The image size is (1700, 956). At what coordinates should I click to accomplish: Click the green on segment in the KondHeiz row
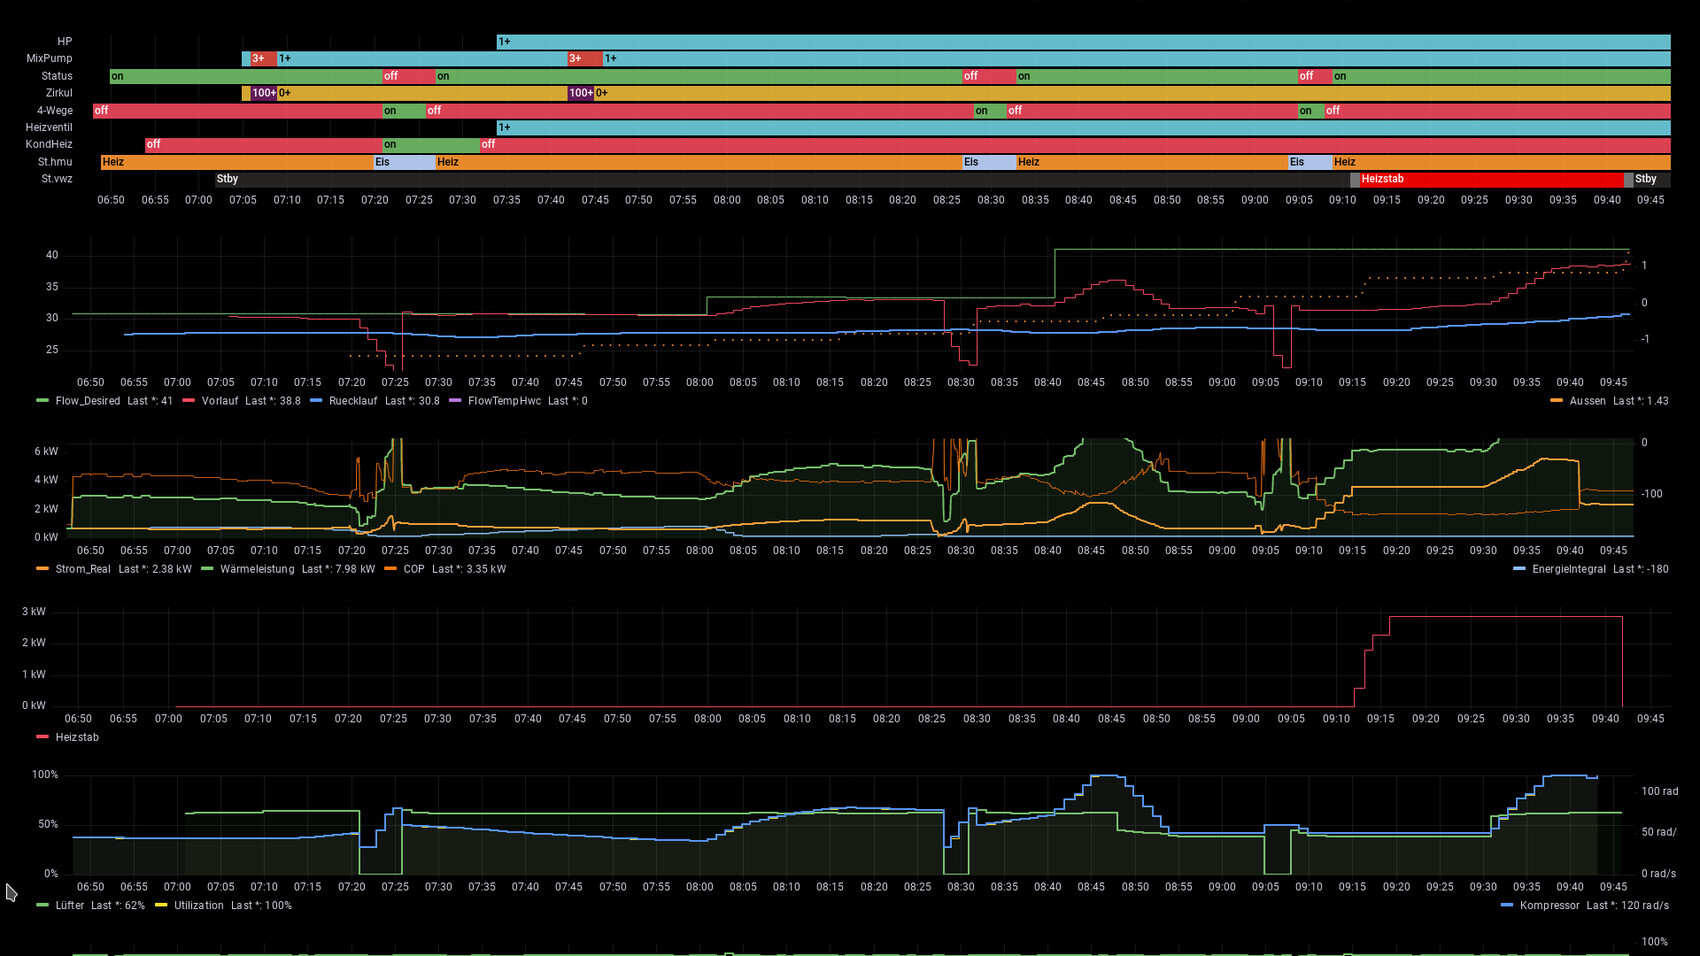point(430,145)
